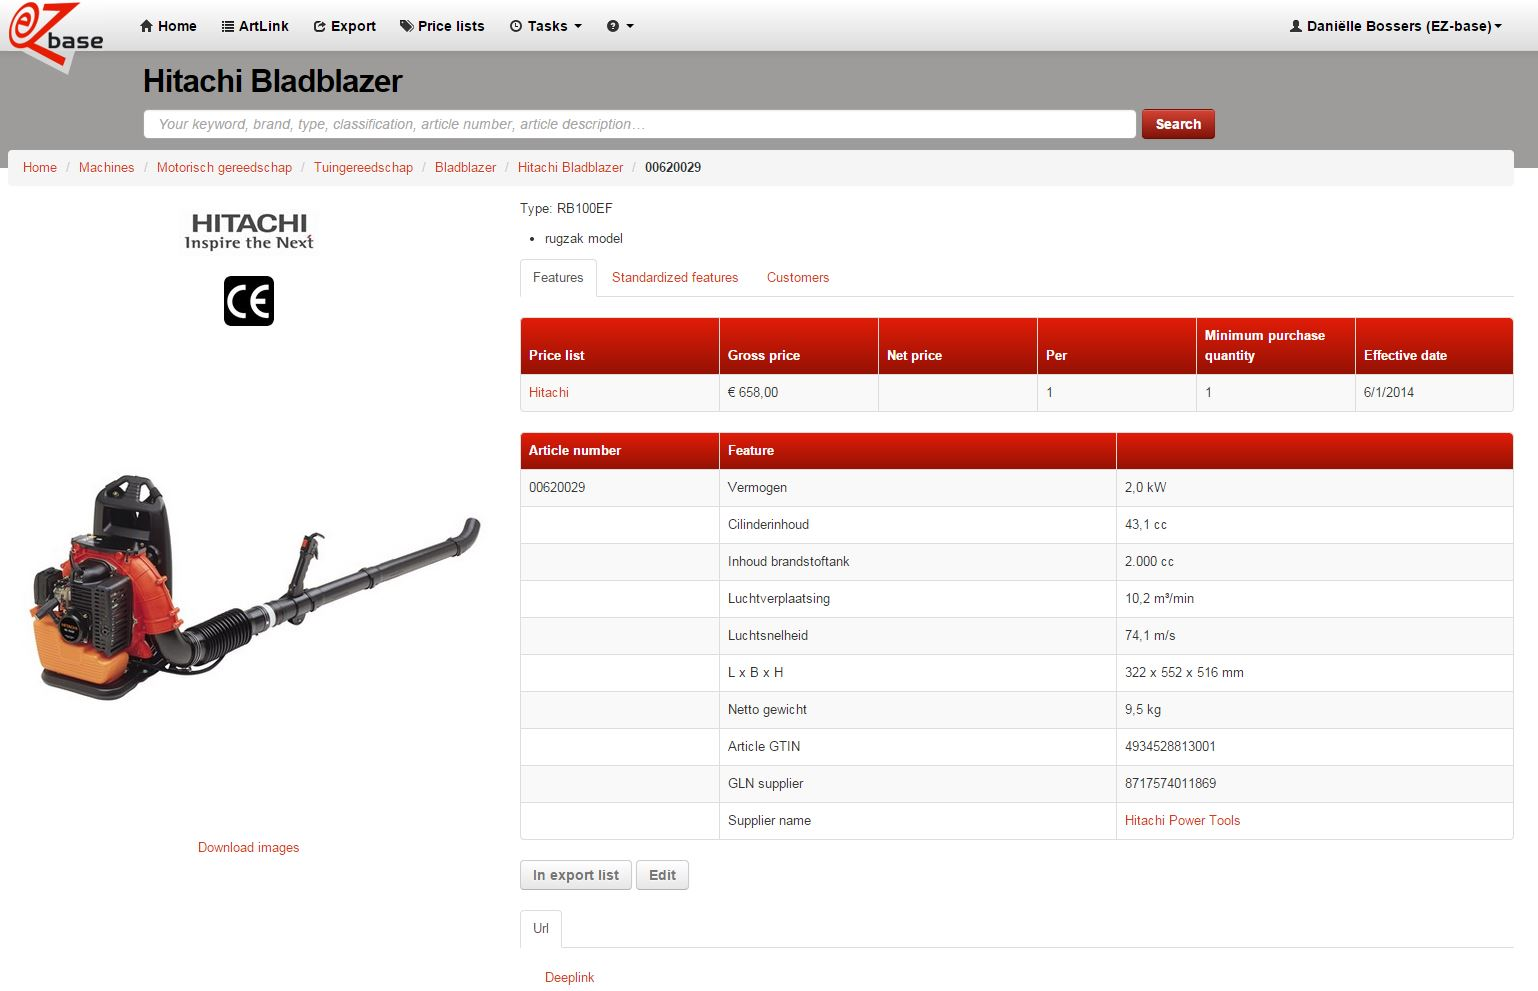The height and width of the screenshot is (991, 1538).
Task: Open the Hitachi price list link
Action: pos(549,392)
